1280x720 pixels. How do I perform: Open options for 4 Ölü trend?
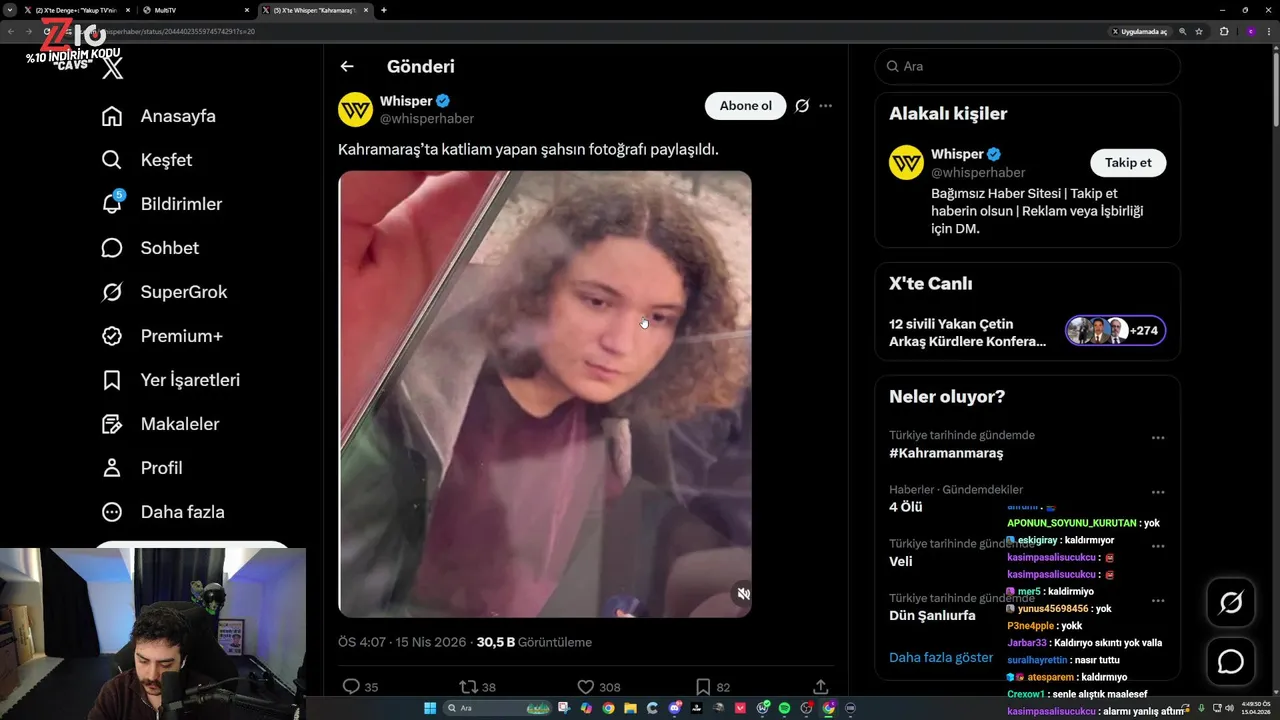(1158, 492)
